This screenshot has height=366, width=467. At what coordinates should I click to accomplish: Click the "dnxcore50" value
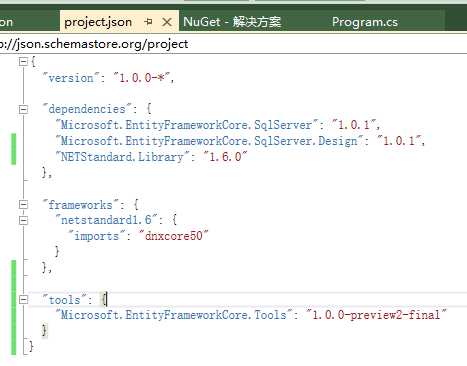click(x=174, y=236)
